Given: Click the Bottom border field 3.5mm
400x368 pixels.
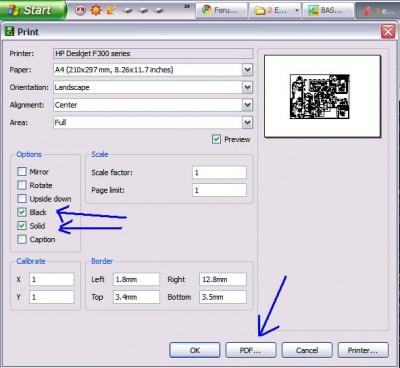Looking at the screenshot, I should 223,297.
